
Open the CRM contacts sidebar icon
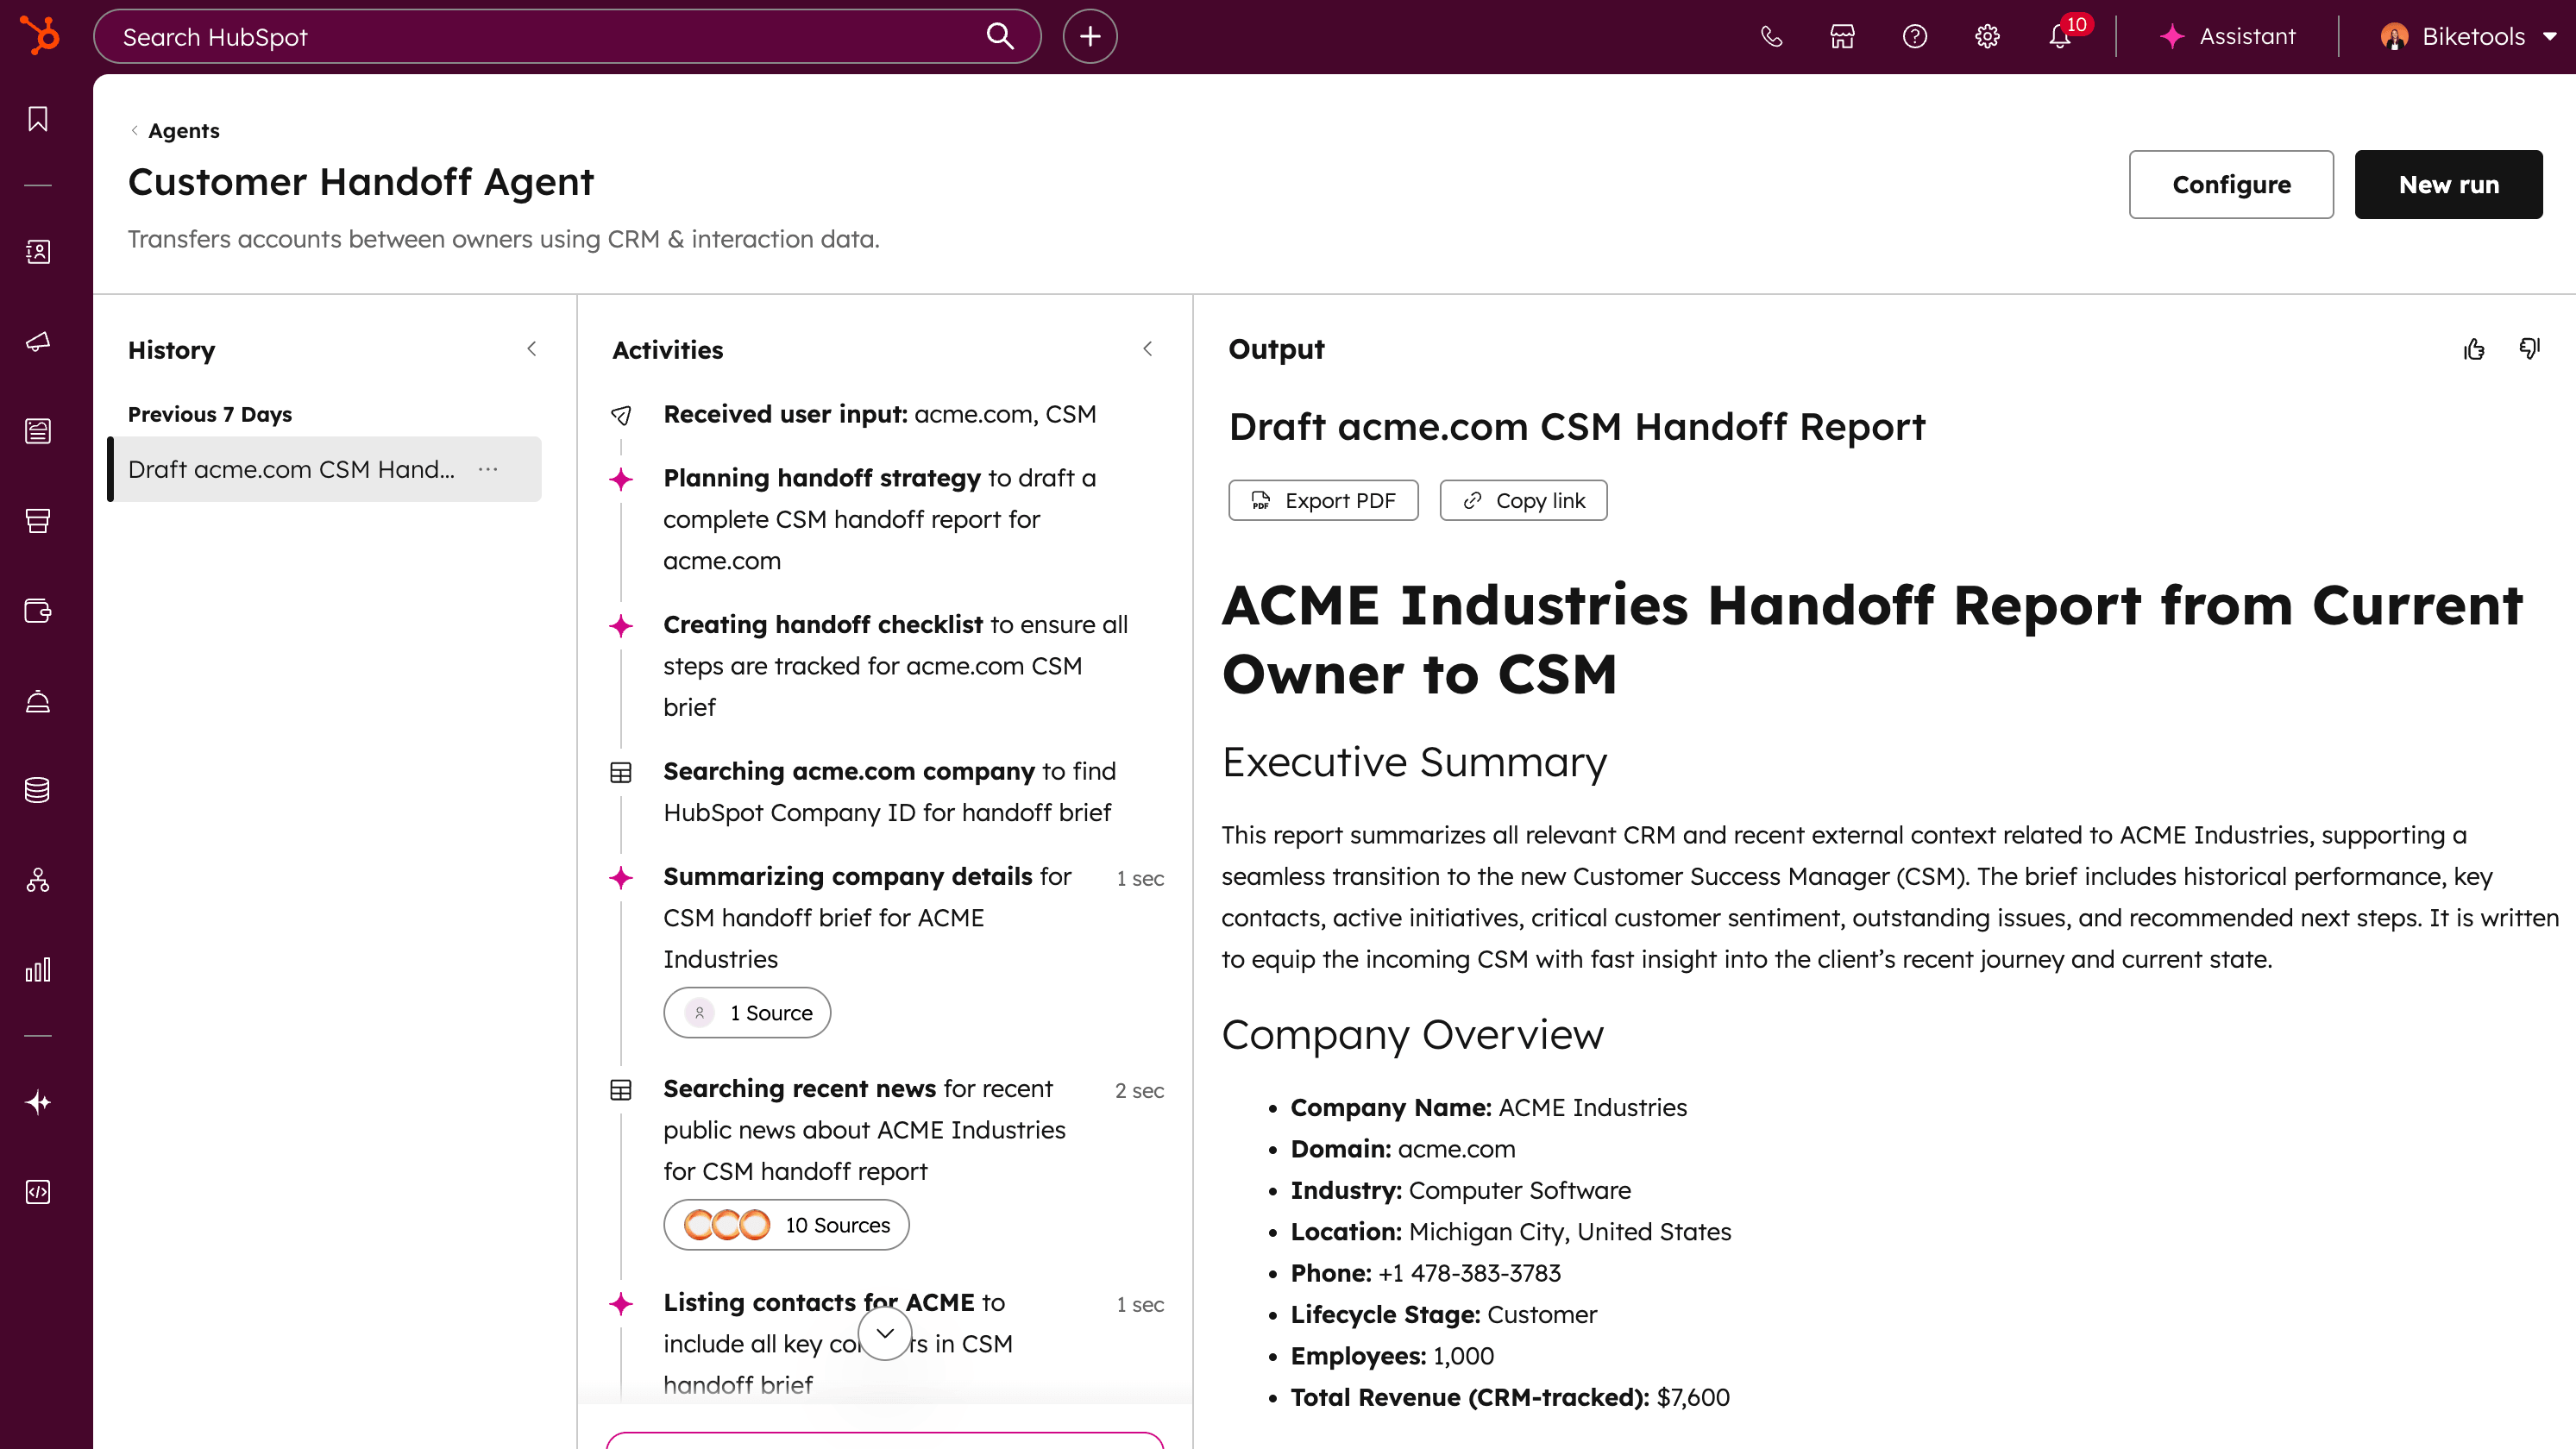pos(38,251)
